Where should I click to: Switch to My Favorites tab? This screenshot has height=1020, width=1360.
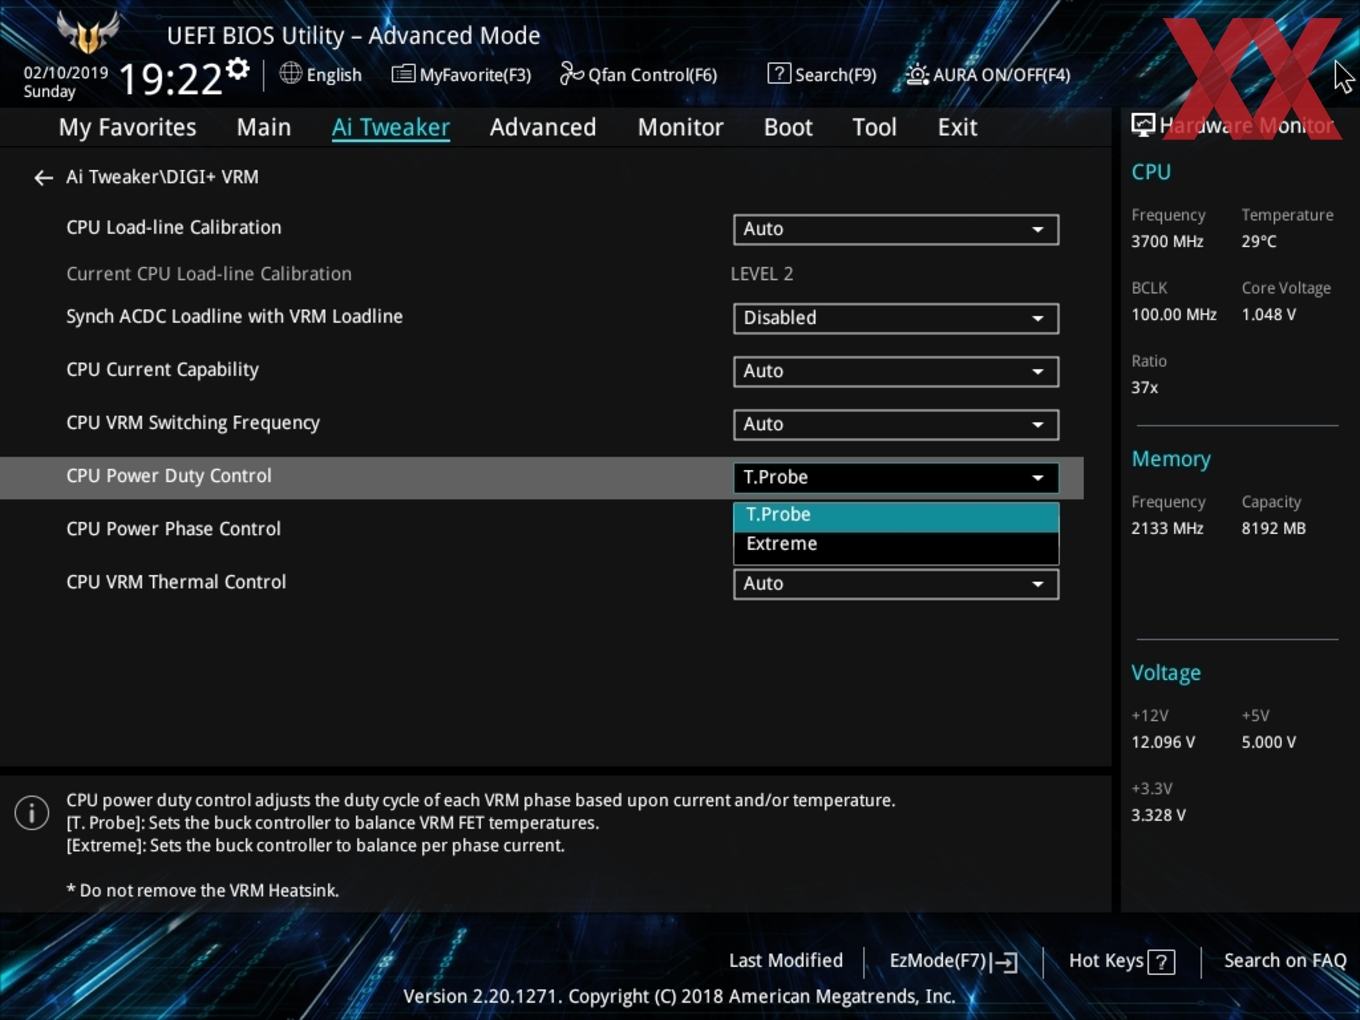127,127
